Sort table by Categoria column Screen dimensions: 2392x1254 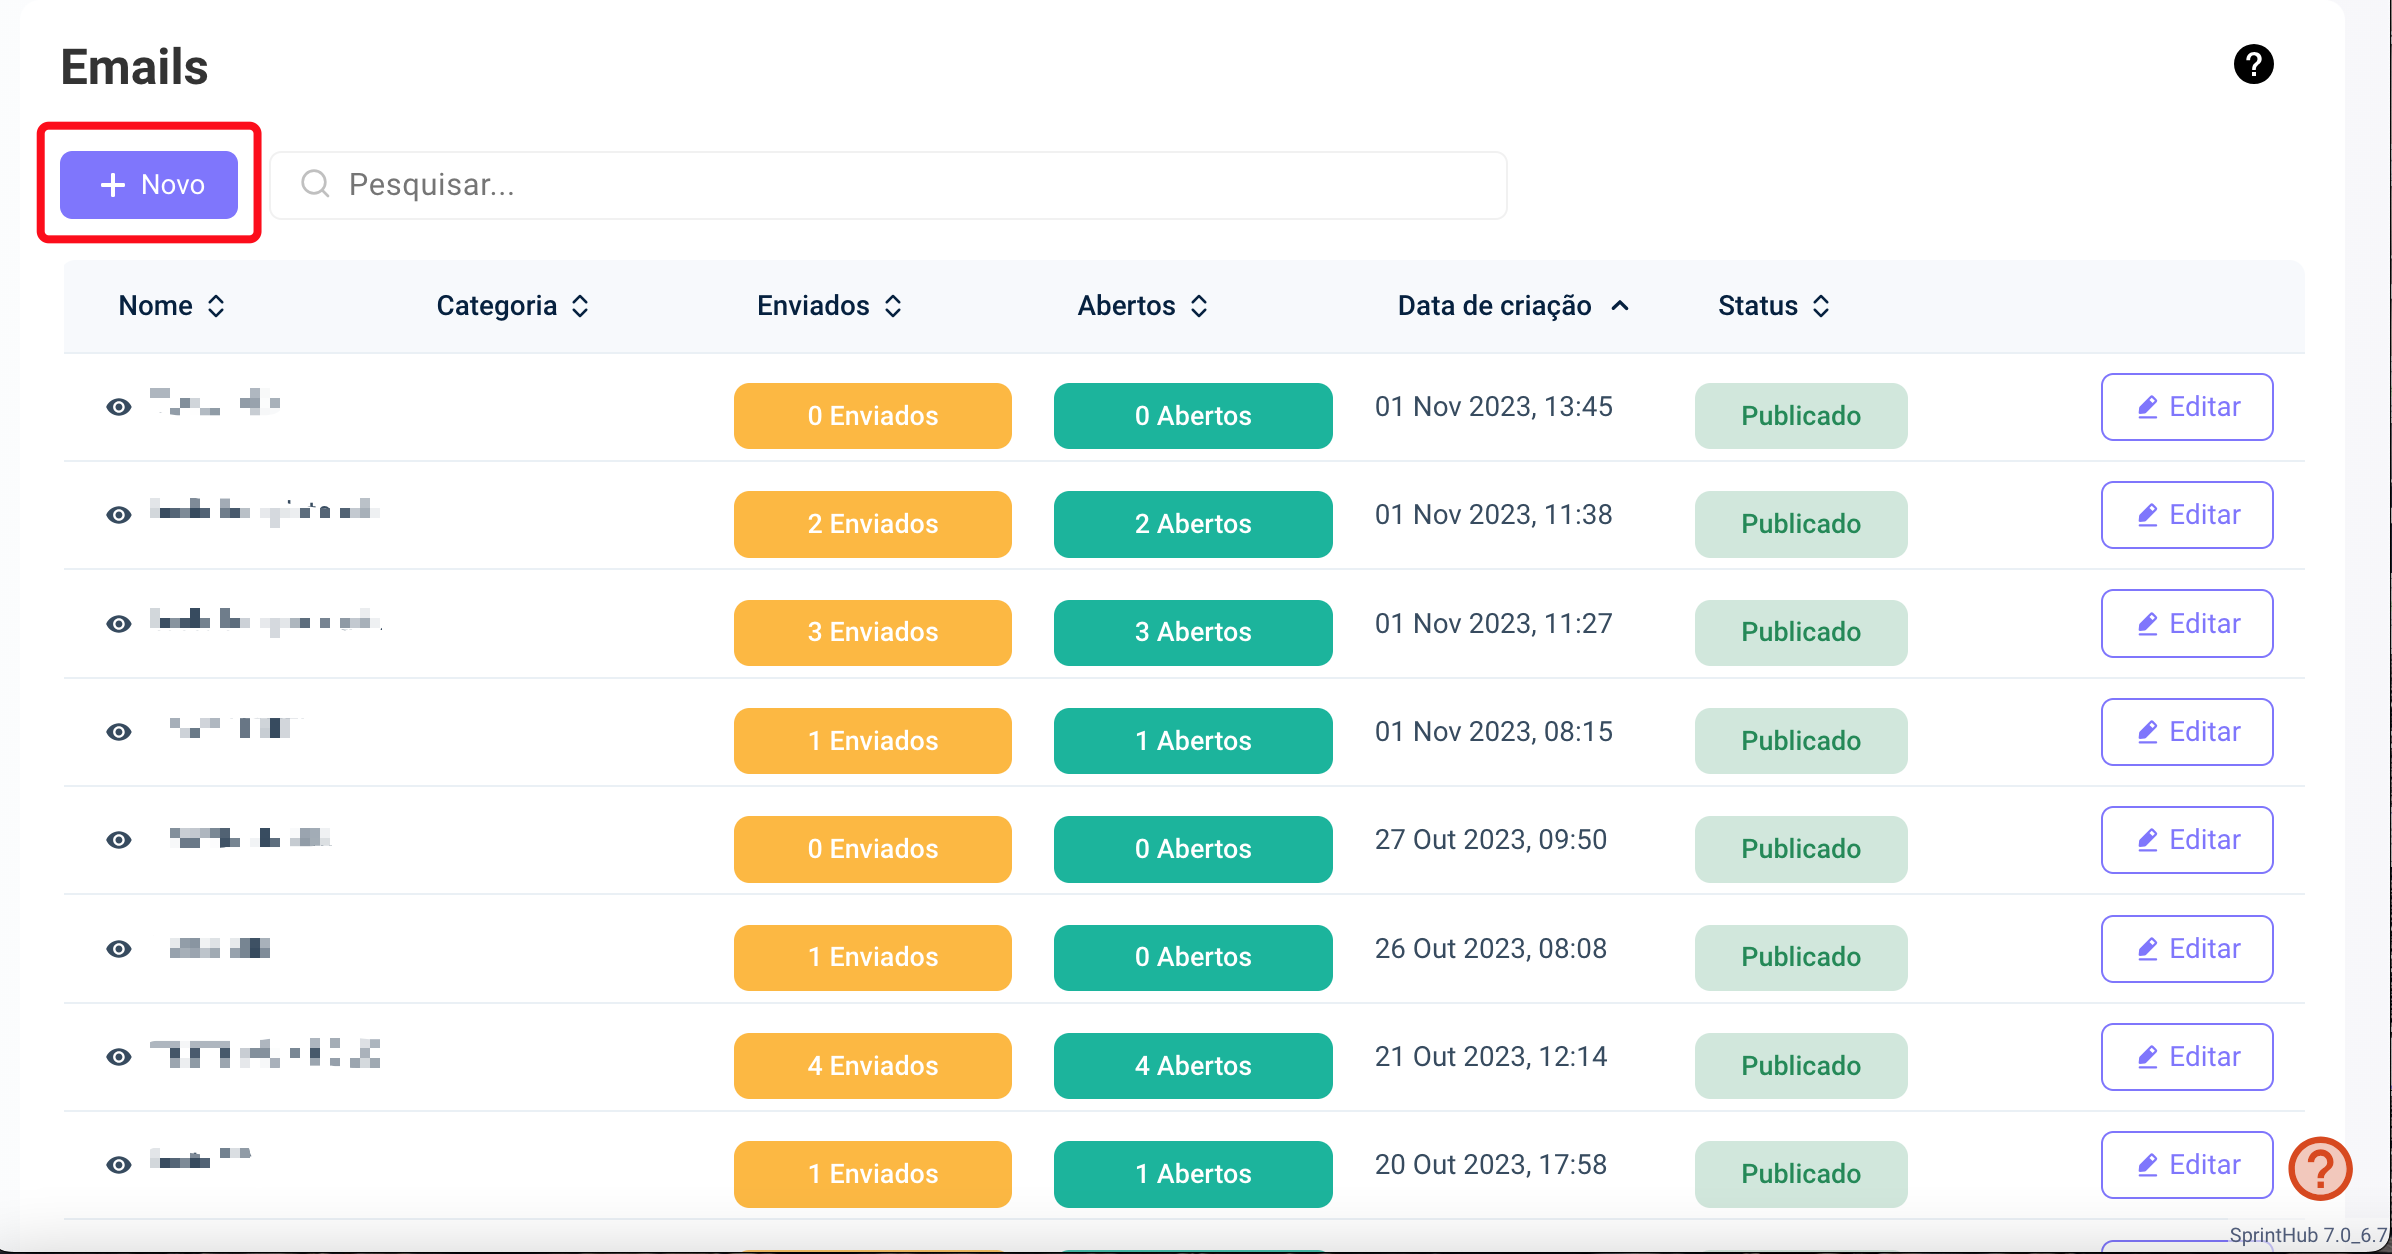click(512, 306)
